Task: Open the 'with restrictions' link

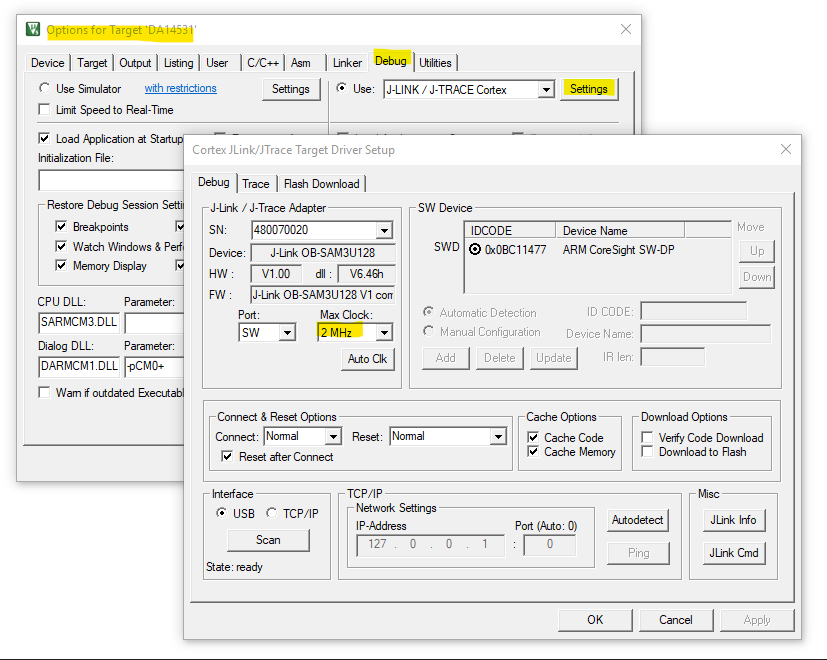Action: [180, 88]
